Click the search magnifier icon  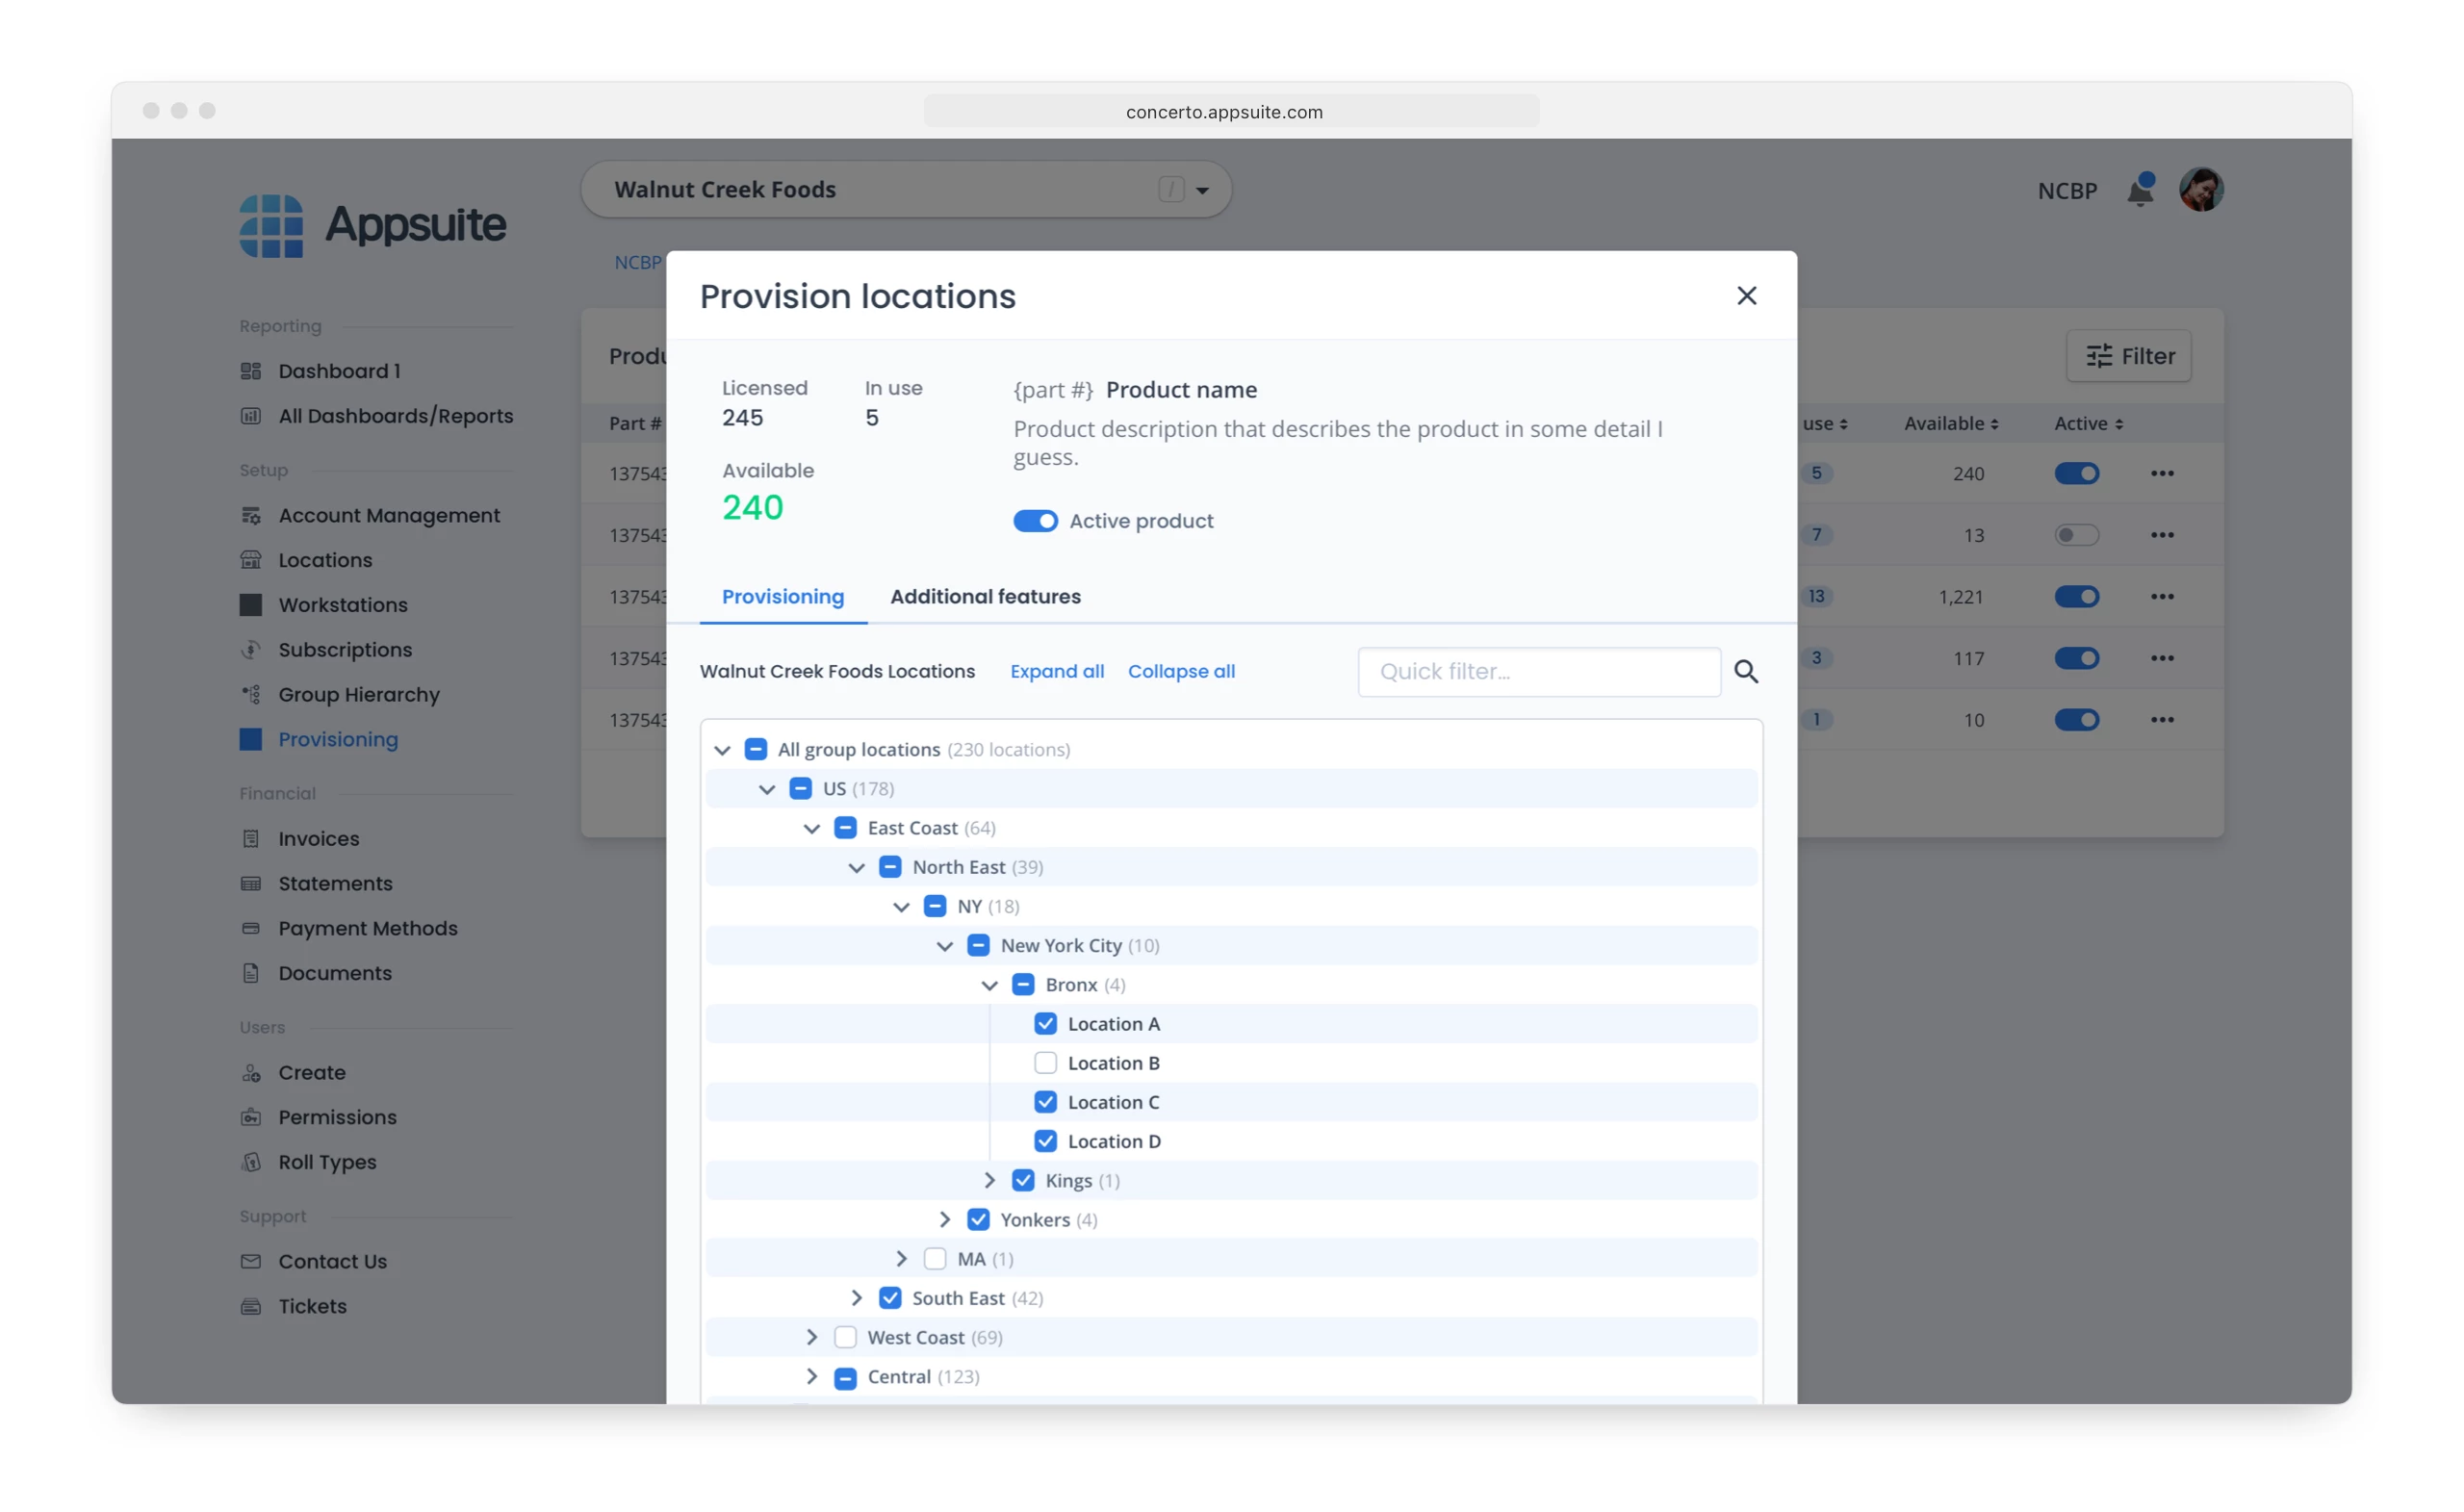point(1745,671)
